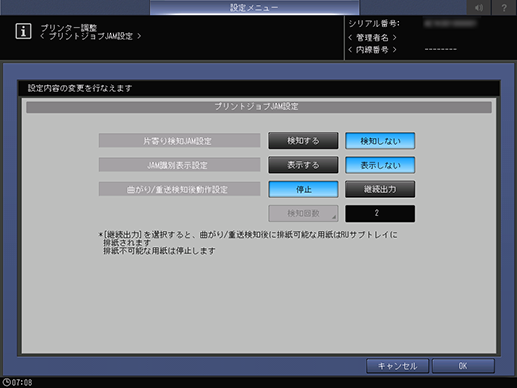This screenshot has height=388, width=517.
Task: Click the プリンター調整 breadcrumb title
Action: point(68,28)
